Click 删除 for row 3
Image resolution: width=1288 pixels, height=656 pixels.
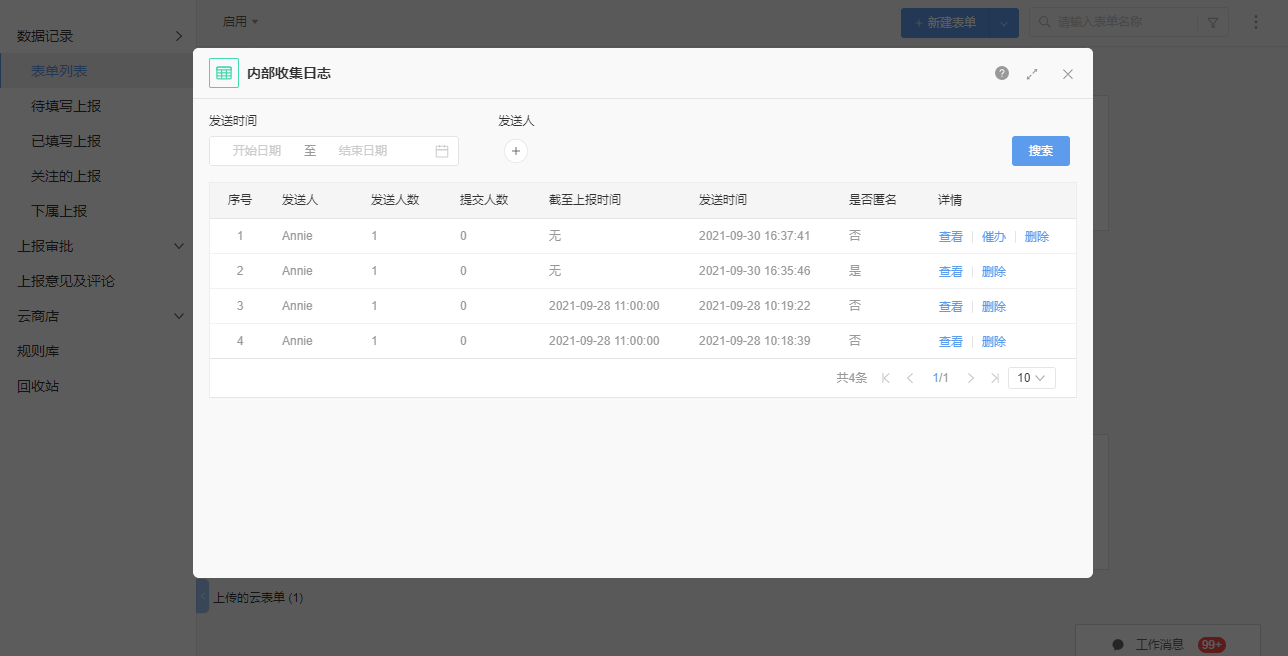(x=993, y=307)
